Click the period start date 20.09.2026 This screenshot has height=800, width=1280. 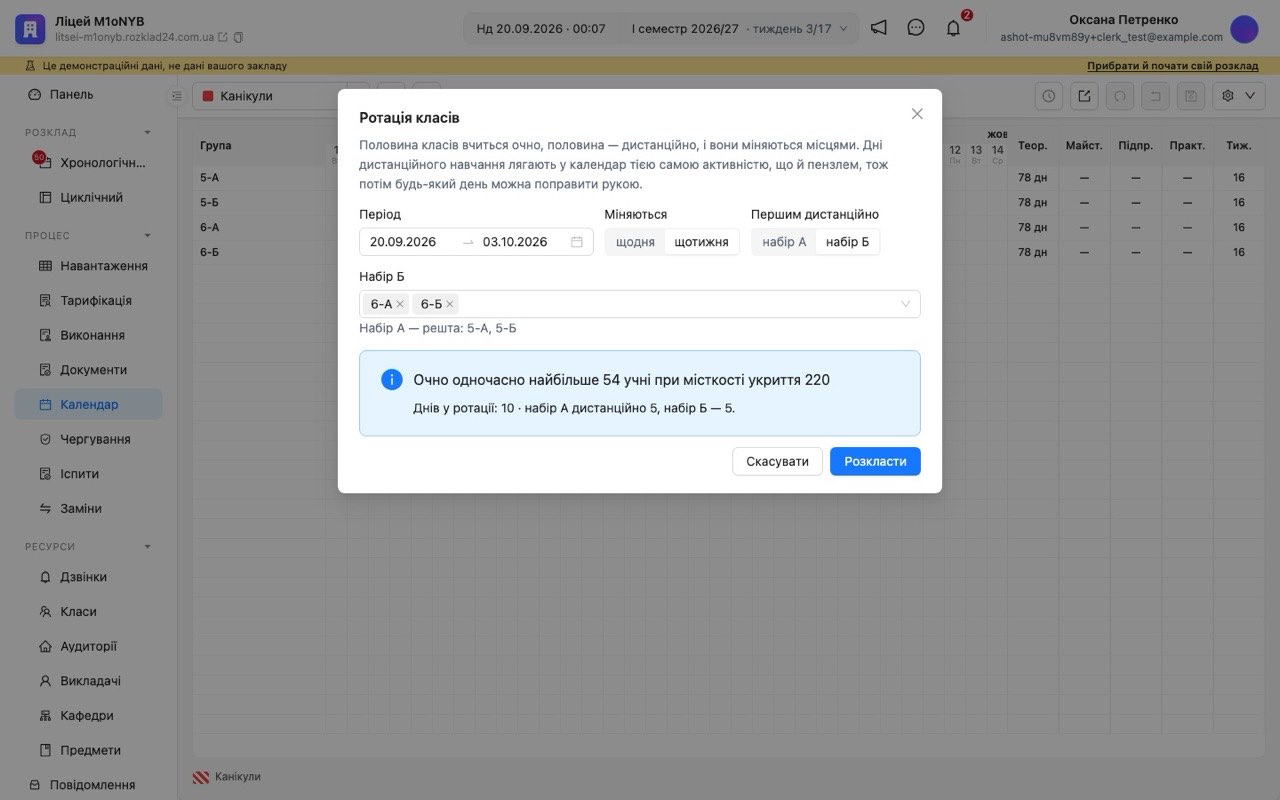click(x=403, y=242)
